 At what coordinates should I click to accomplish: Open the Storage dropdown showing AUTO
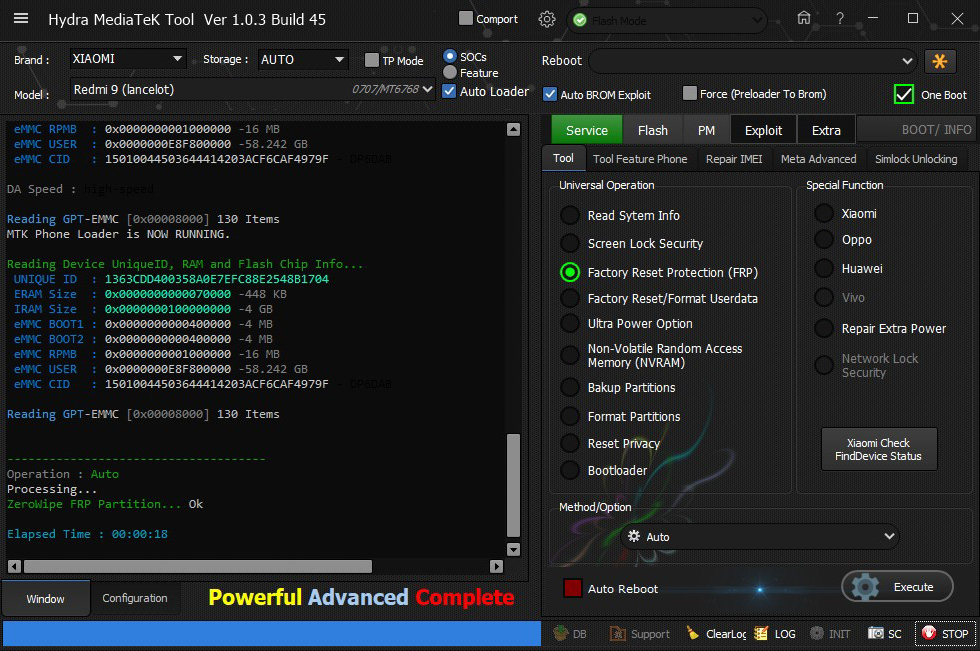click(303, 59)
